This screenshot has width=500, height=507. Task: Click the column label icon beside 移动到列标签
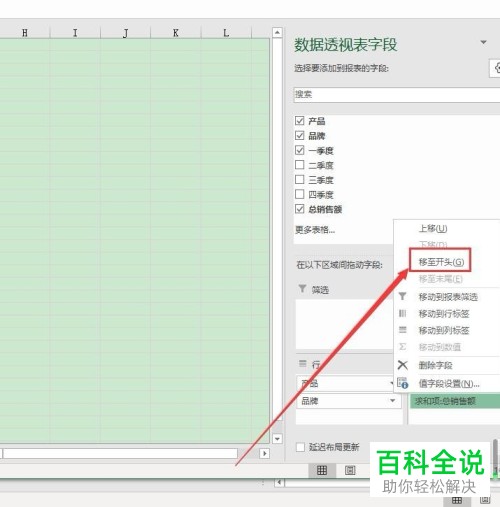tap(403, 330)
